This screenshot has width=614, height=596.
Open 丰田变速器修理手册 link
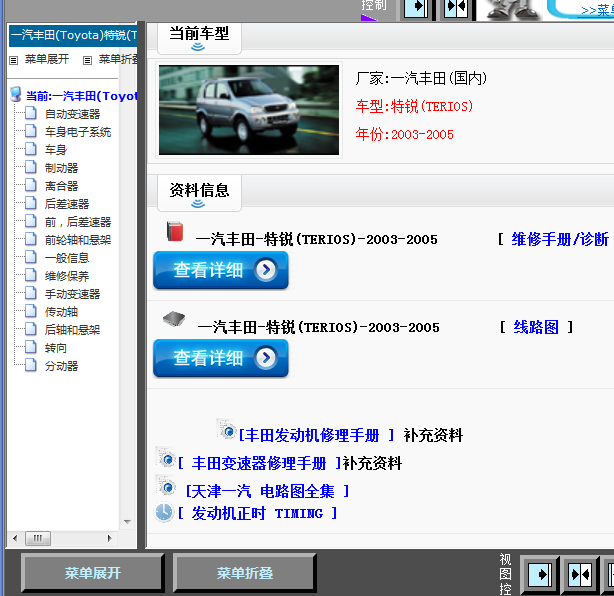[x=260, y=463]
